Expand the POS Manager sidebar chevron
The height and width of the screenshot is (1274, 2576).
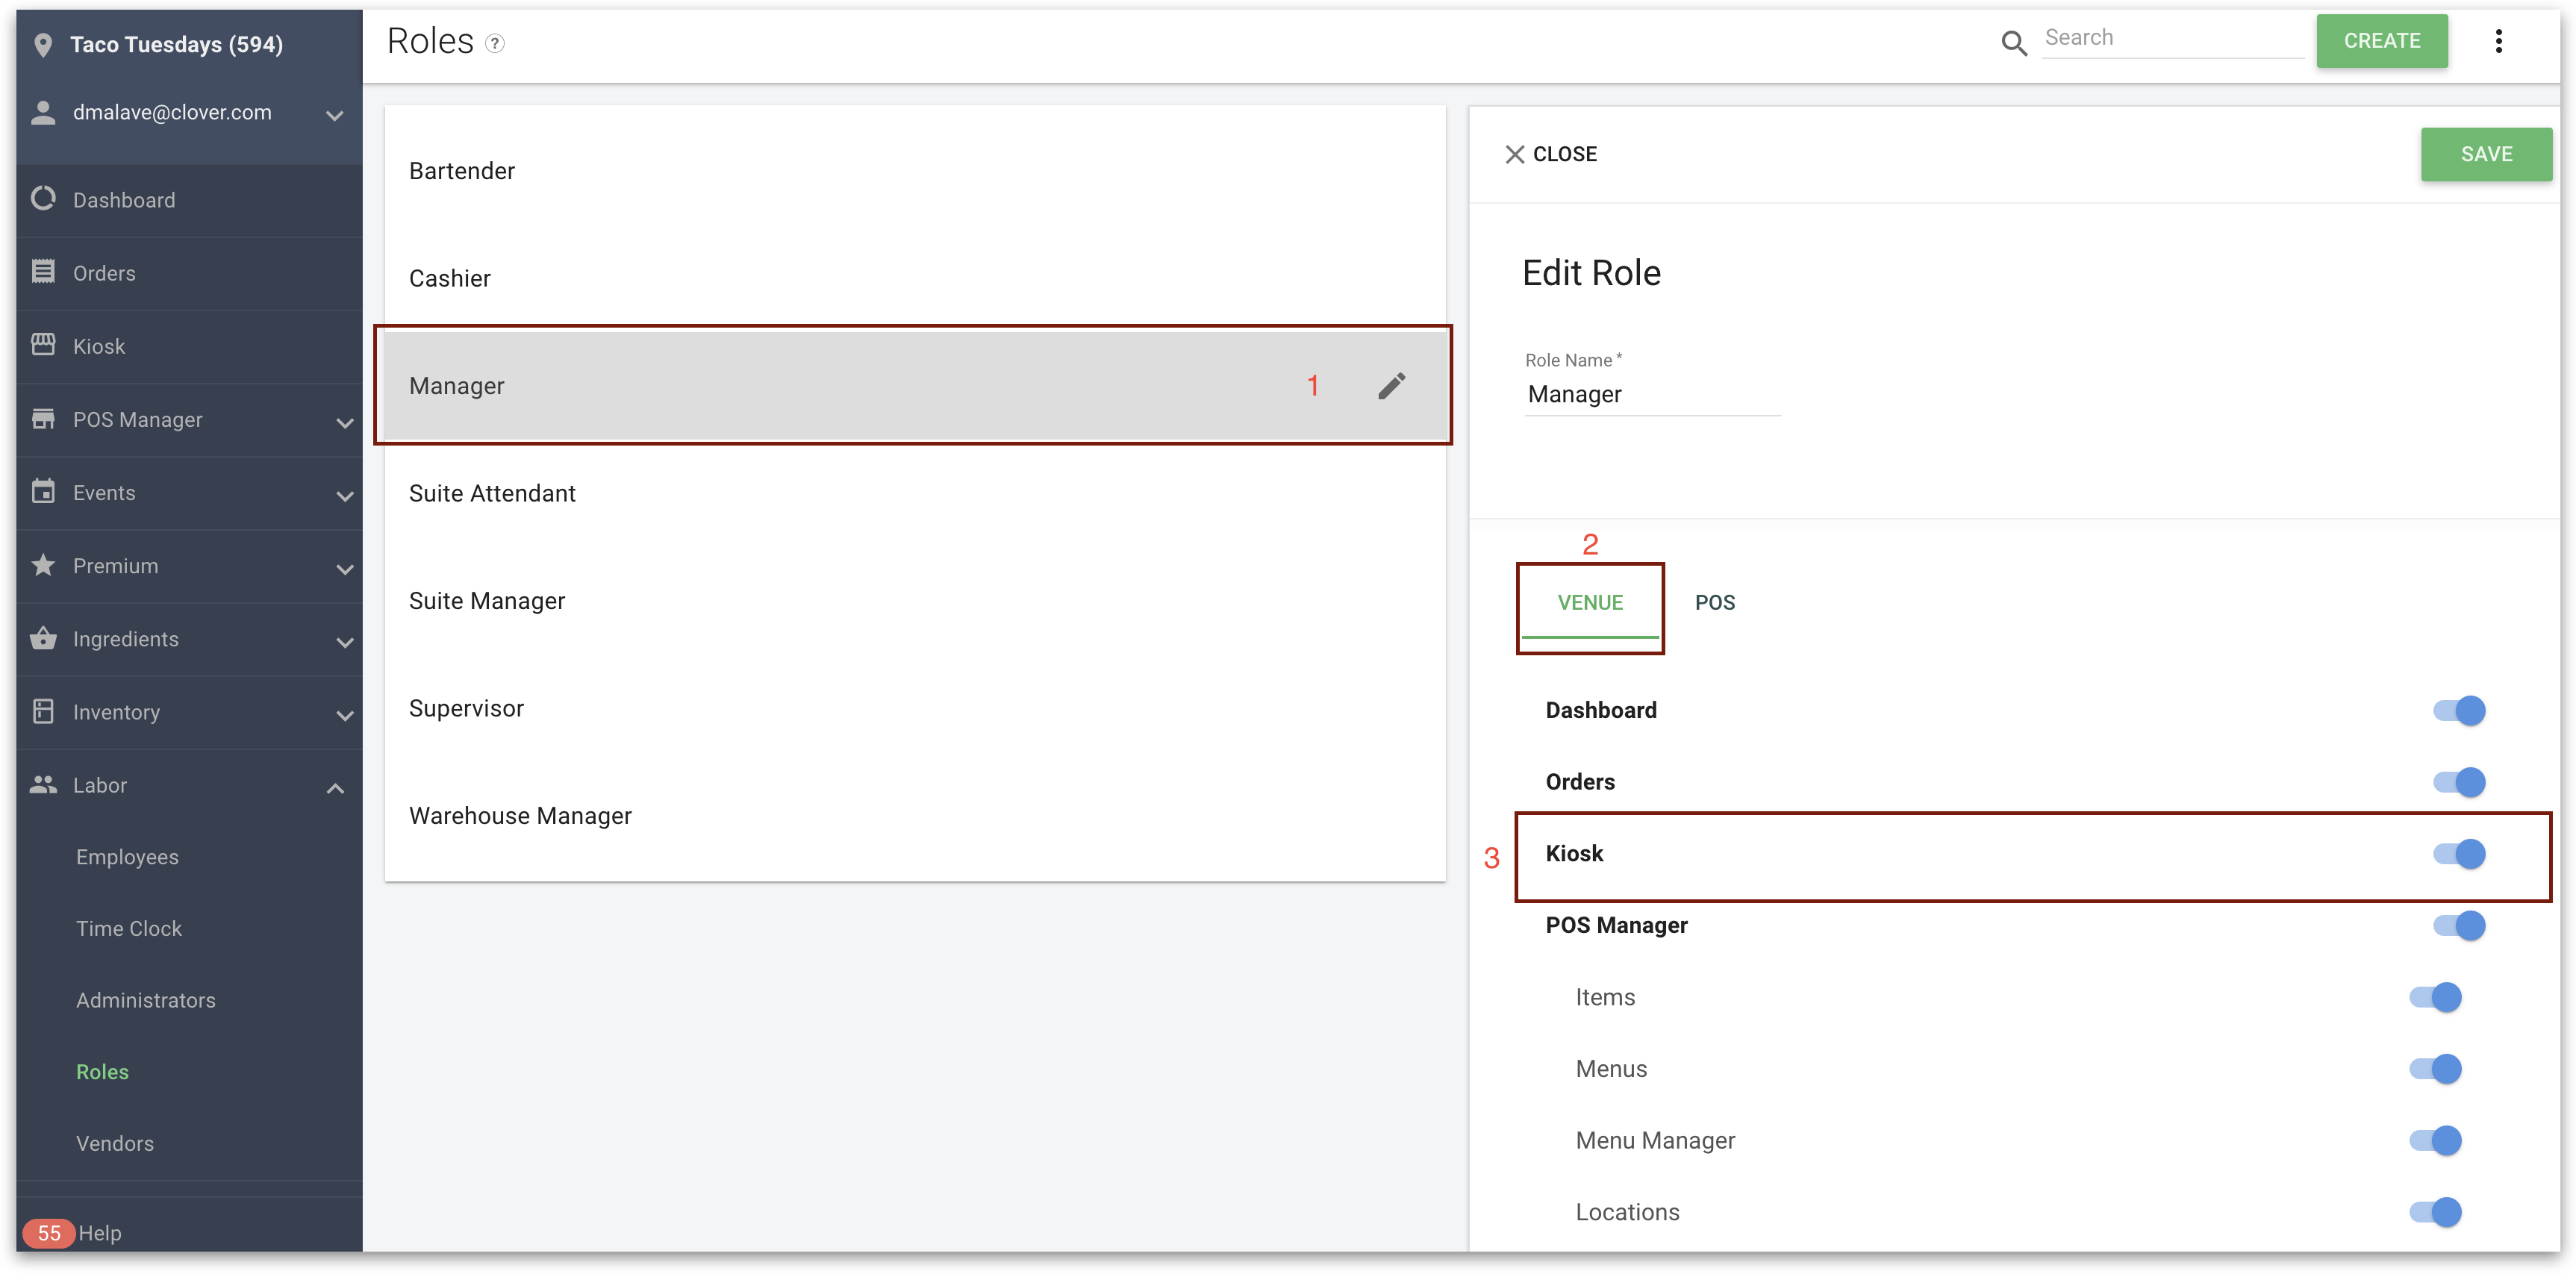(344, 422)
